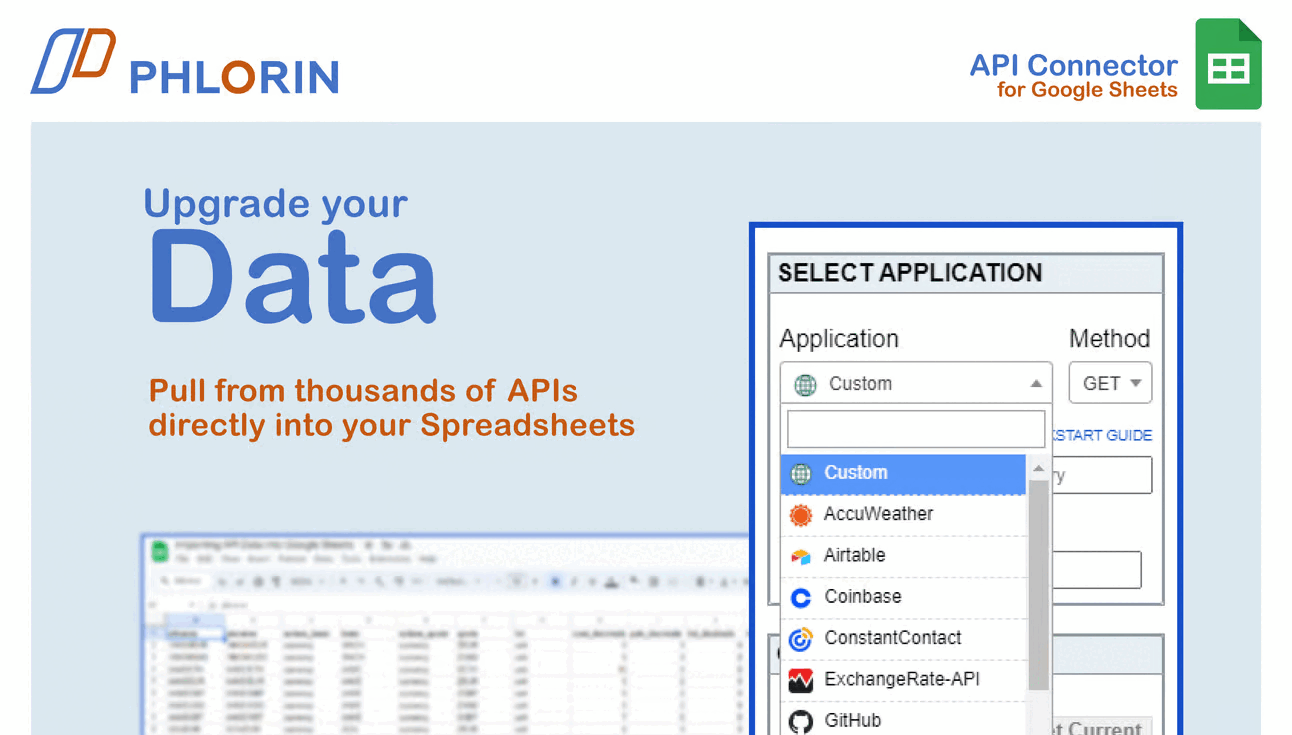Click the Airtable logo icon
Screen dimensions: 1292x735
click(801, 557)
